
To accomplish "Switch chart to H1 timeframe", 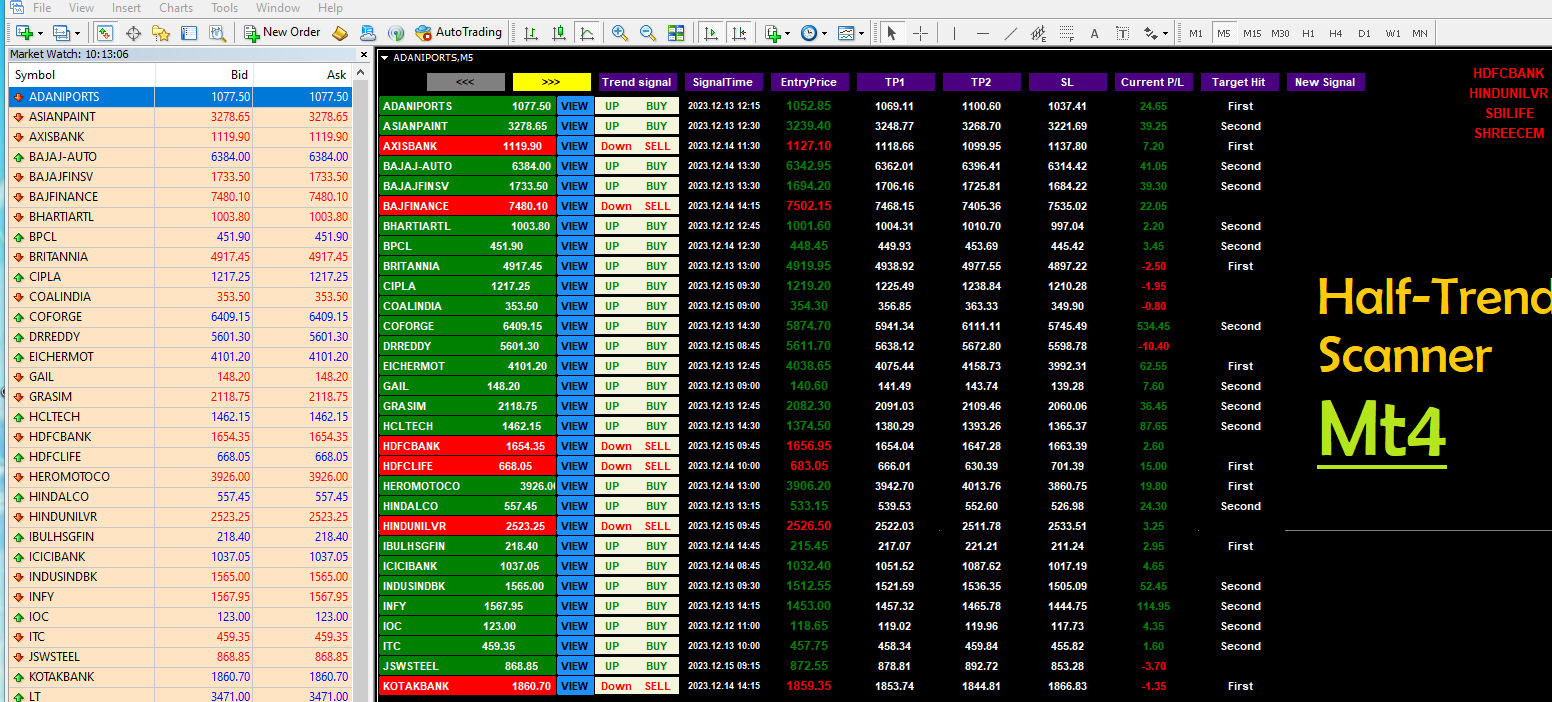I will coord(1308,33).
